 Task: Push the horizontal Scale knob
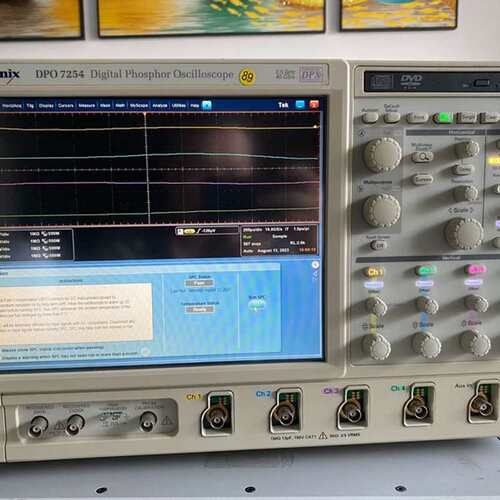coord(464,233)
